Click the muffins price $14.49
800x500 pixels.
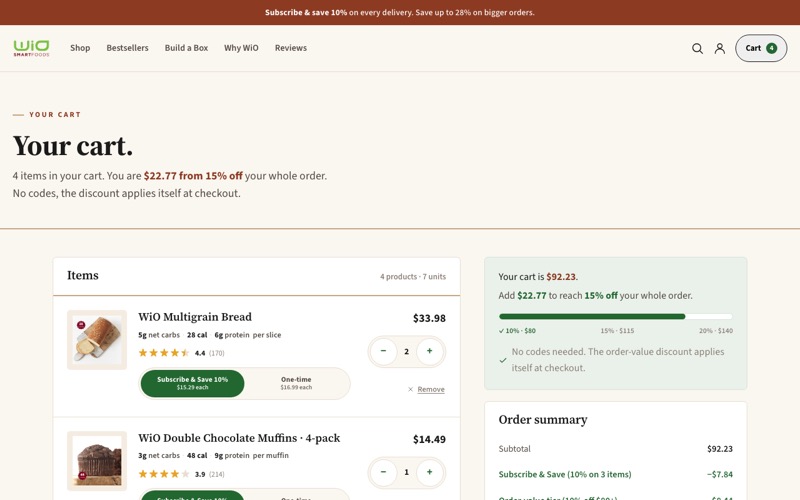(x=429, y=439)
